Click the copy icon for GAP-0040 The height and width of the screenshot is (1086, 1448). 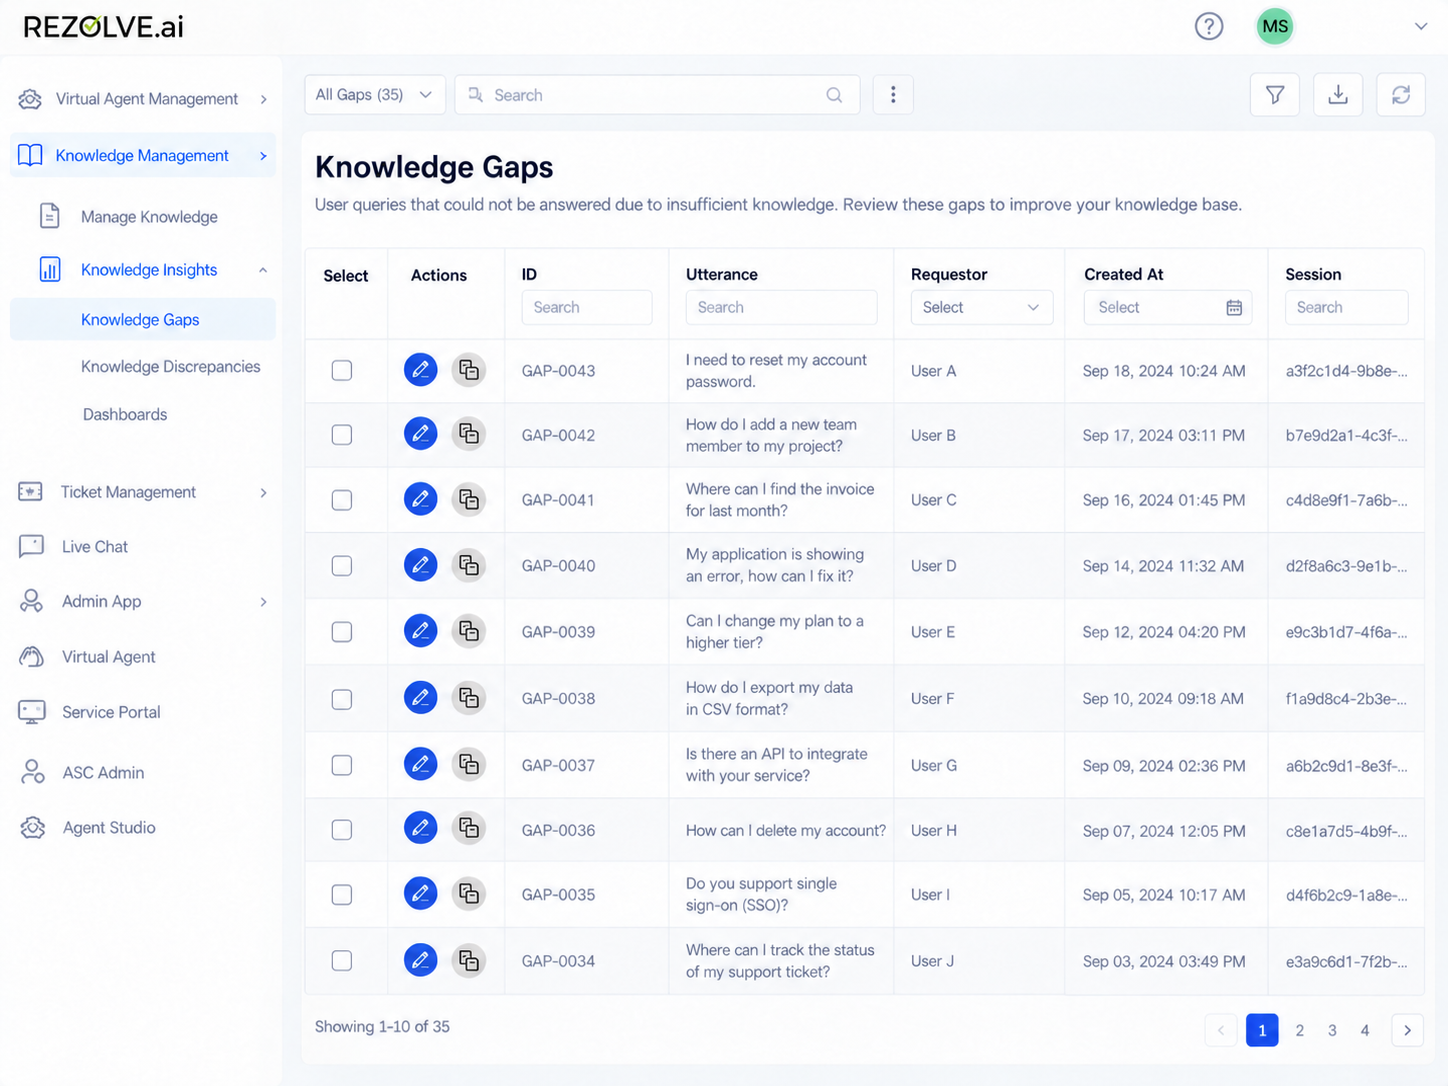coord(468,565)
